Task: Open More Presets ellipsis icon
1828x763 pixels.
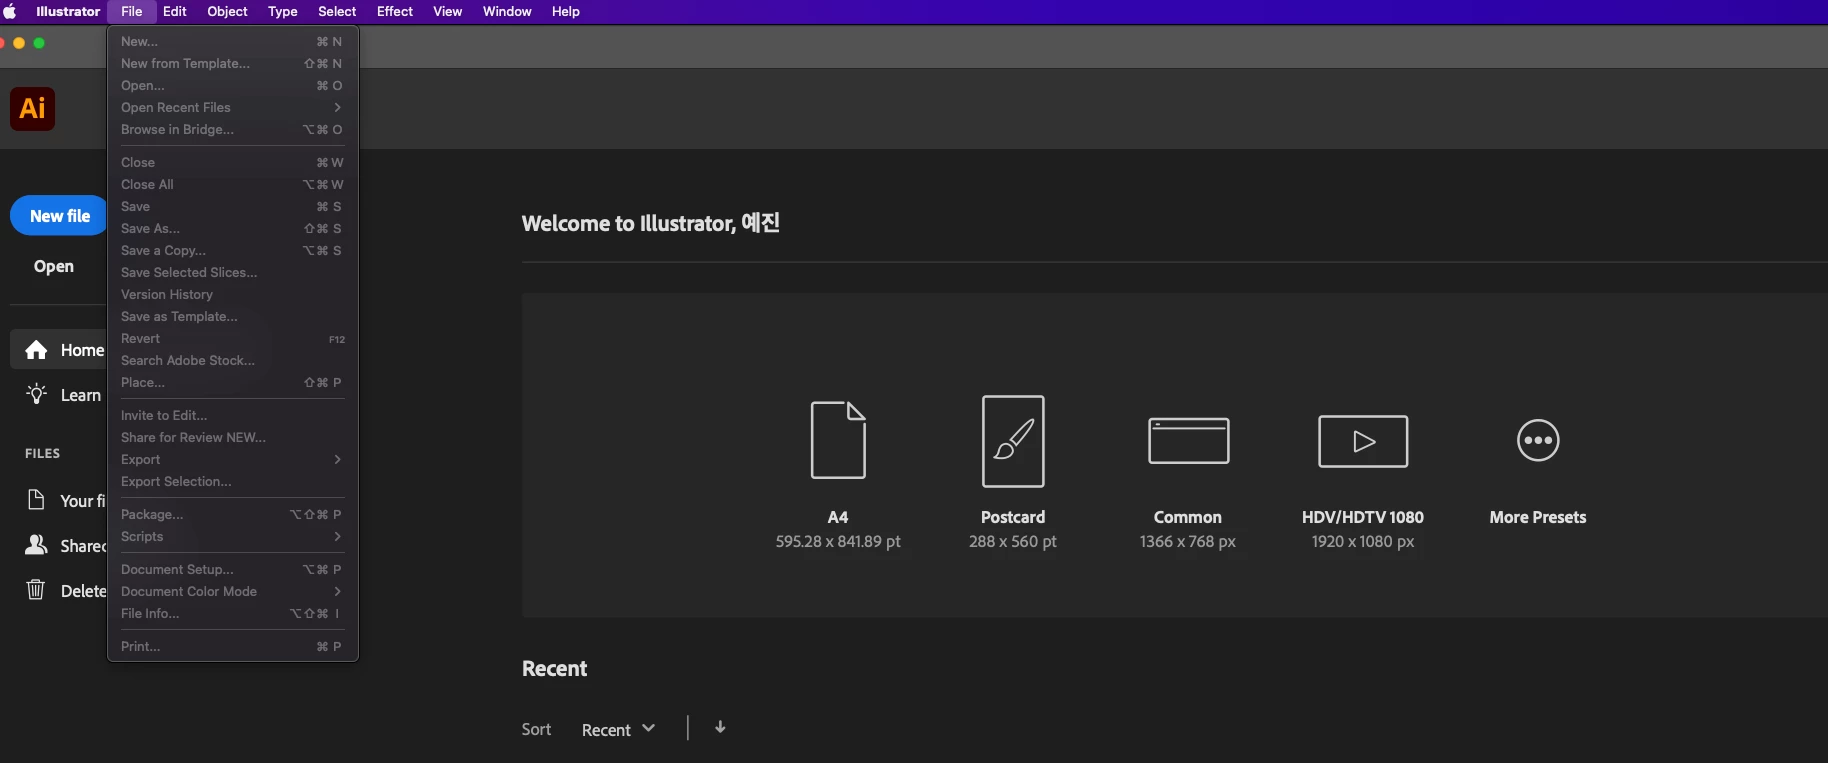Action: click(x=1538, y=440)
